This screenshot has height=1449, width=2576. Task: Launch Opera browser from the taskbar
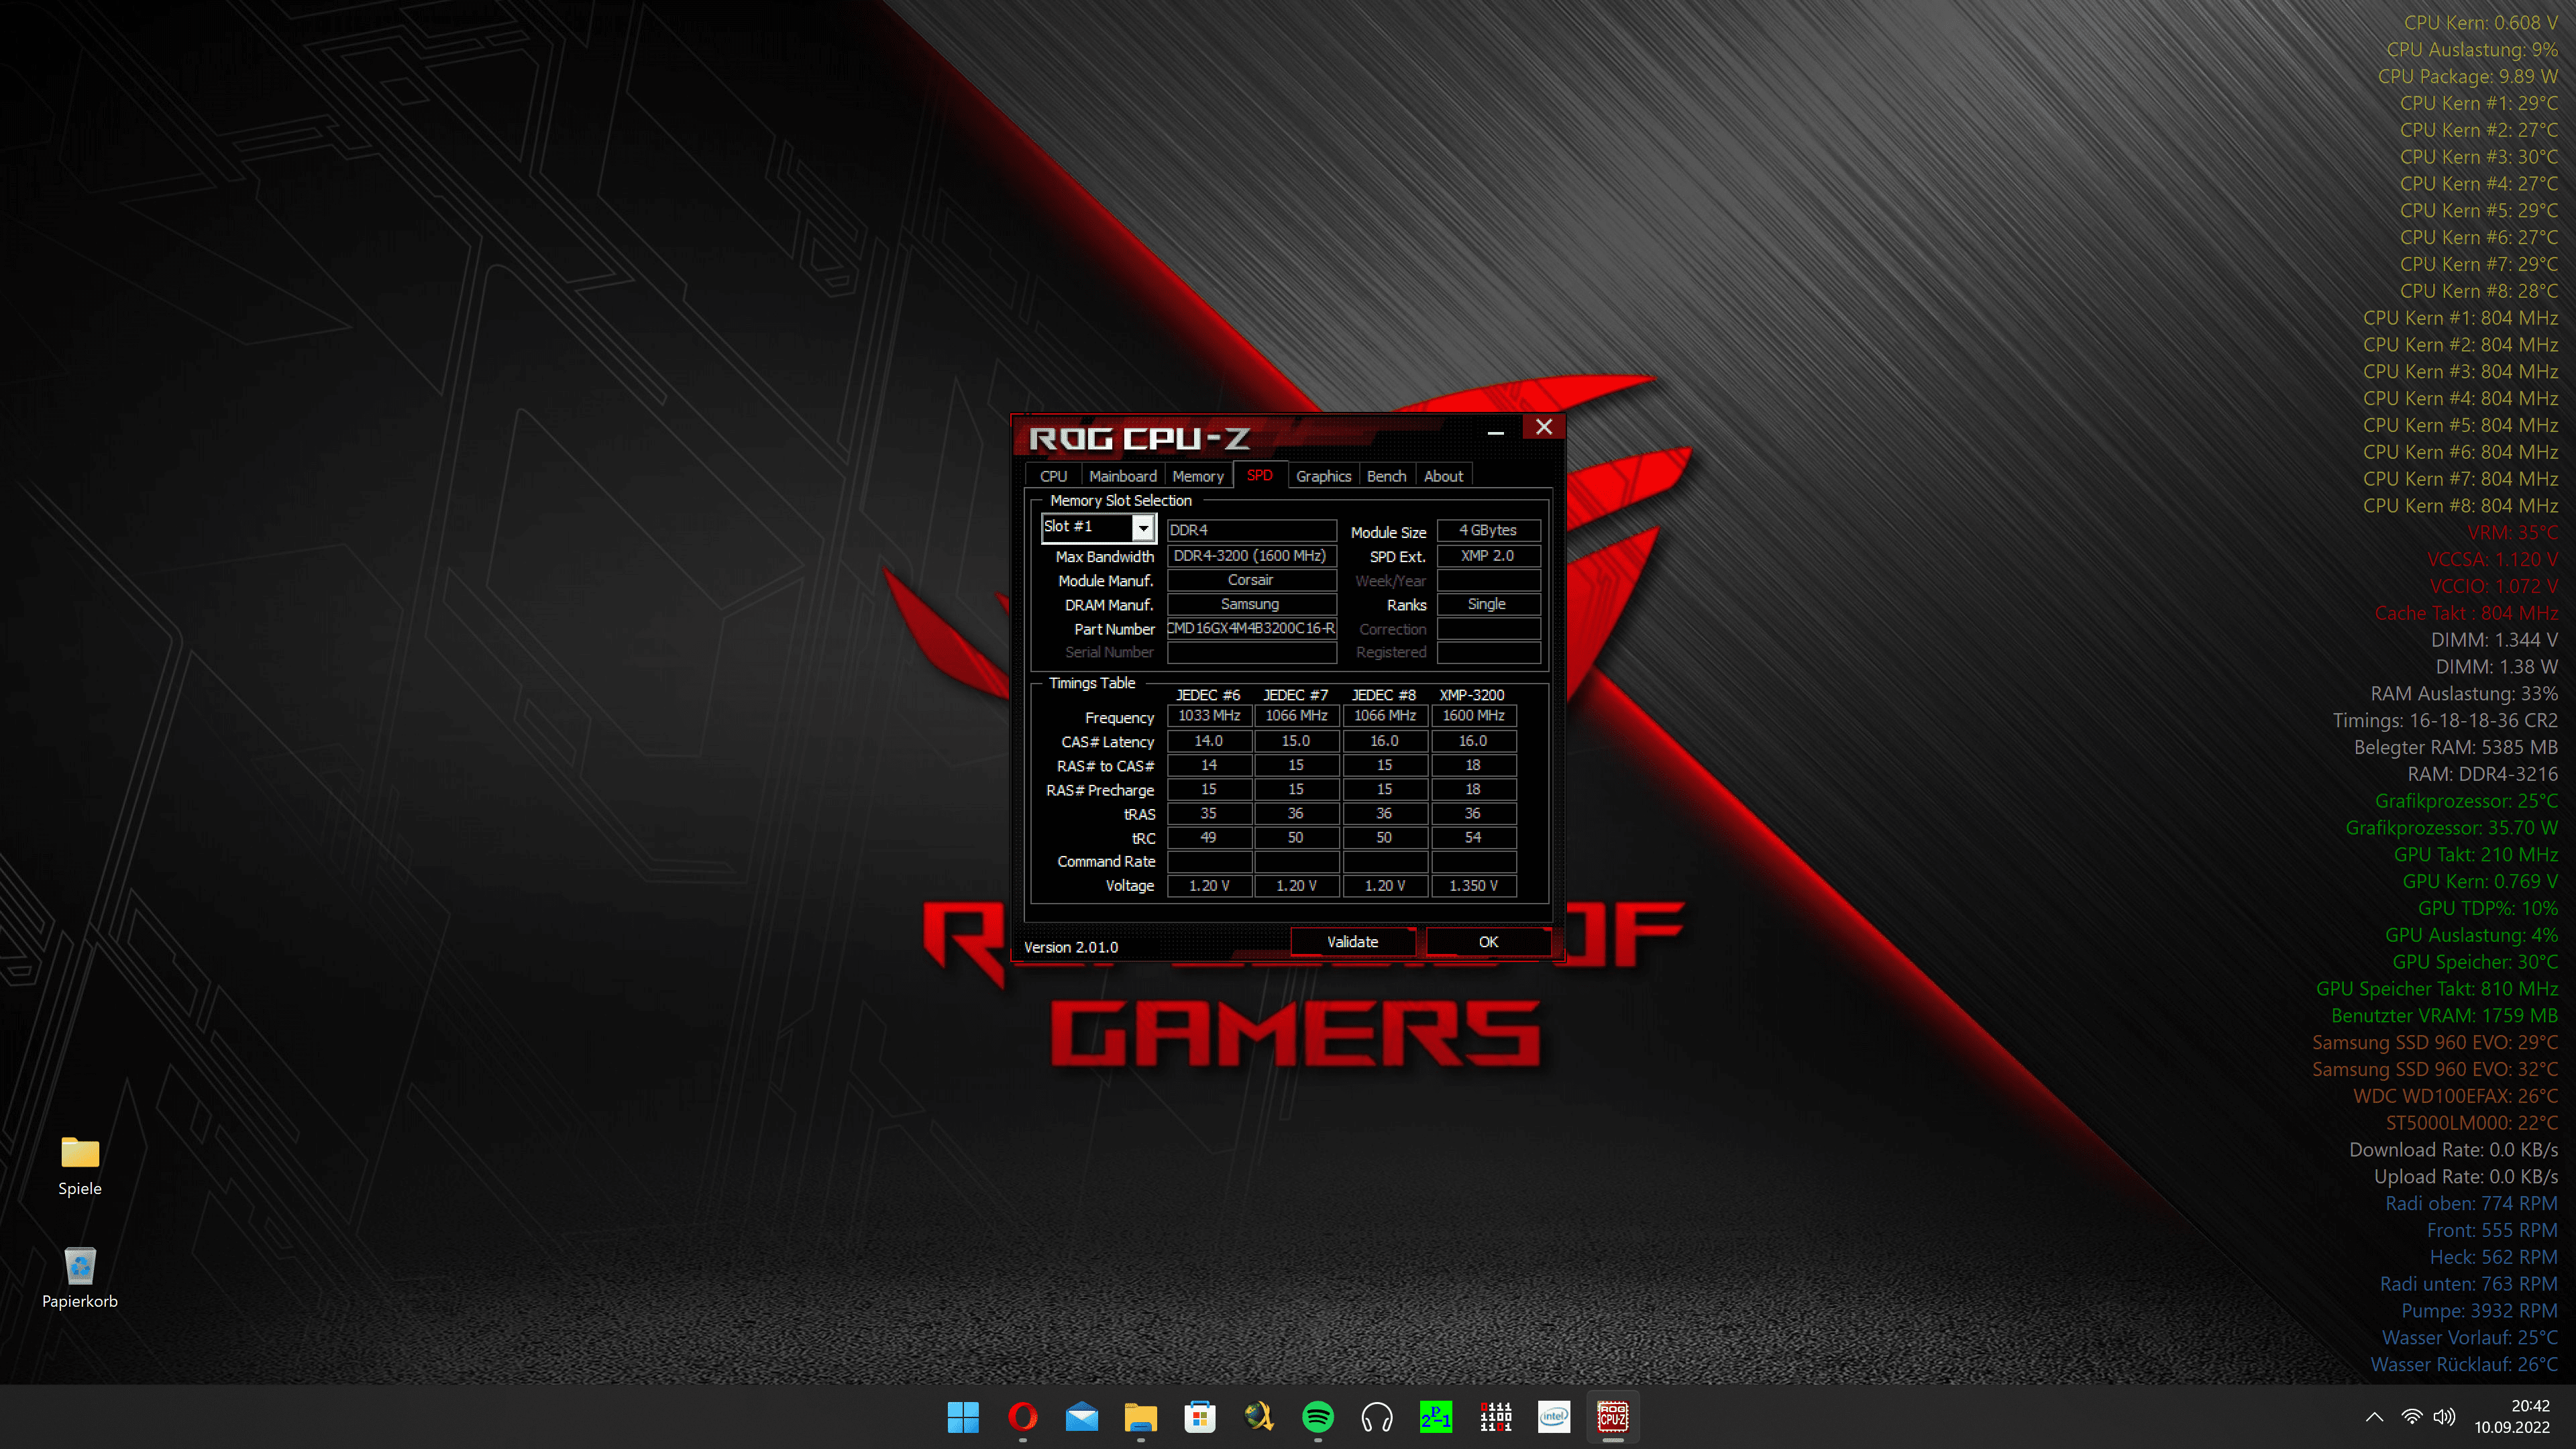point(1022,1416)
